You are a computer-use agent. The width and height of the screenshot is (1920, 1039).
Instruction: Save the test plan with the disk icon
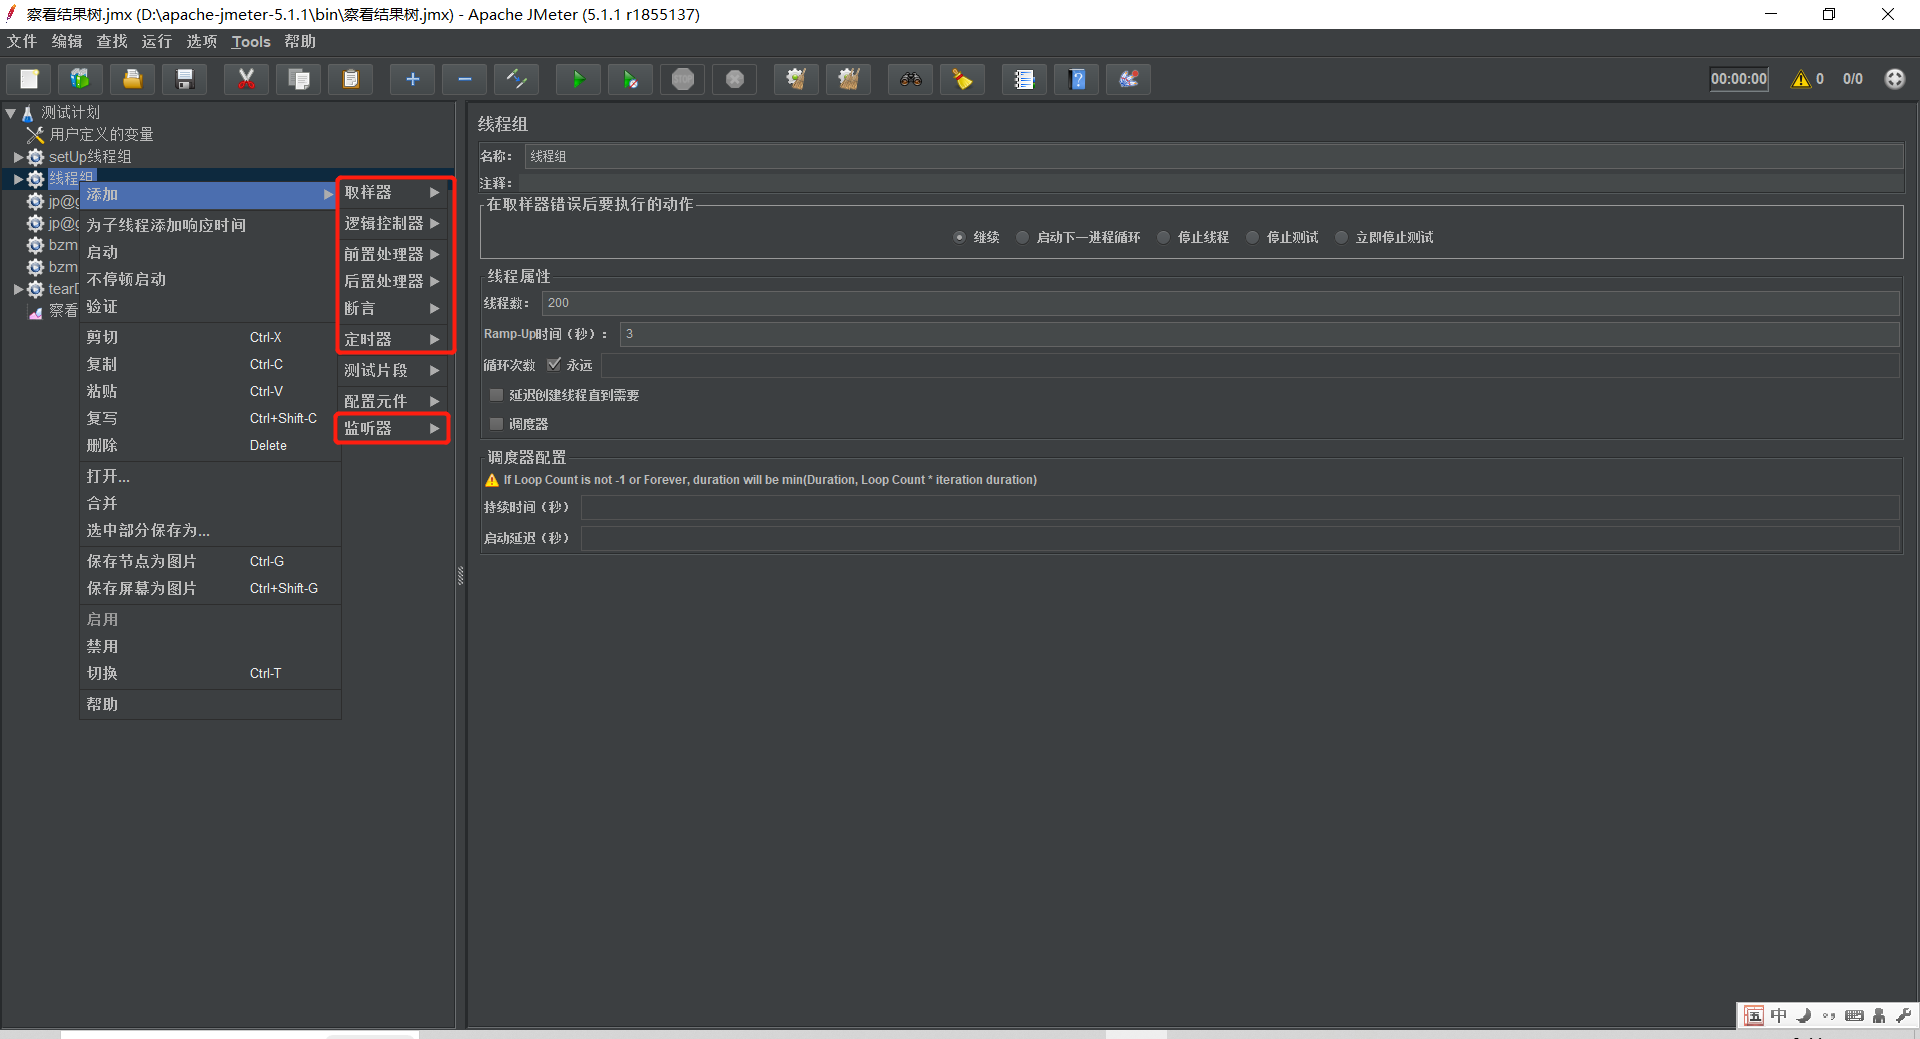click(184, 79)
